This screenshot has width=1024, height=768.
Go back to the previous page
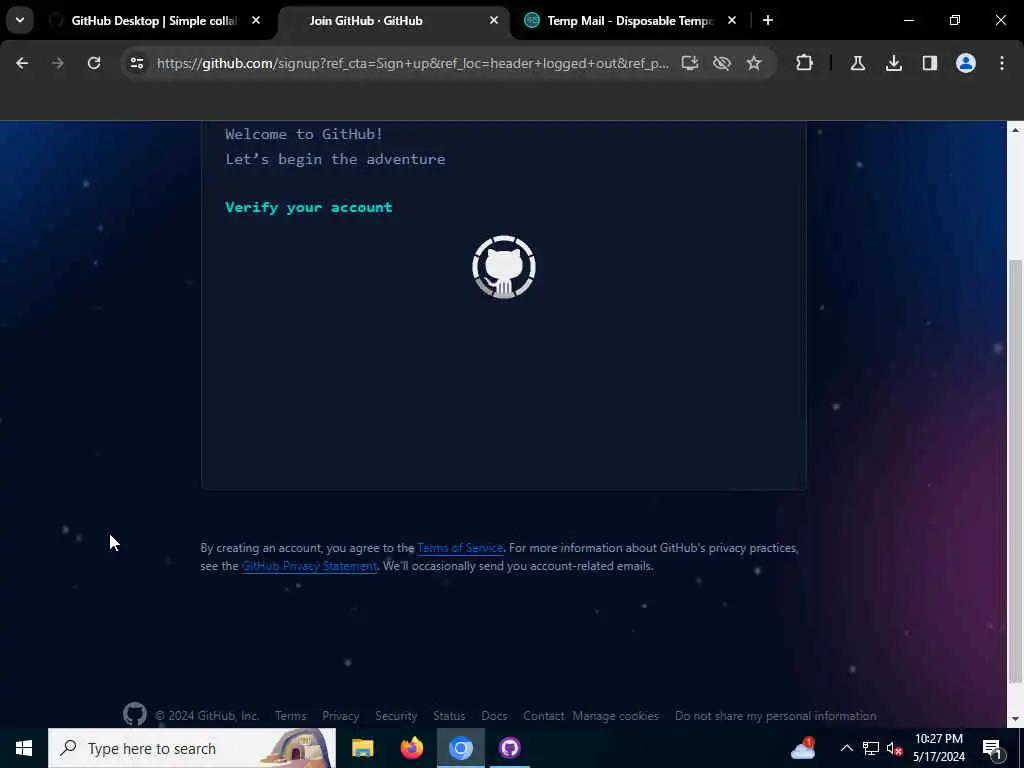(x=22, y=63)
